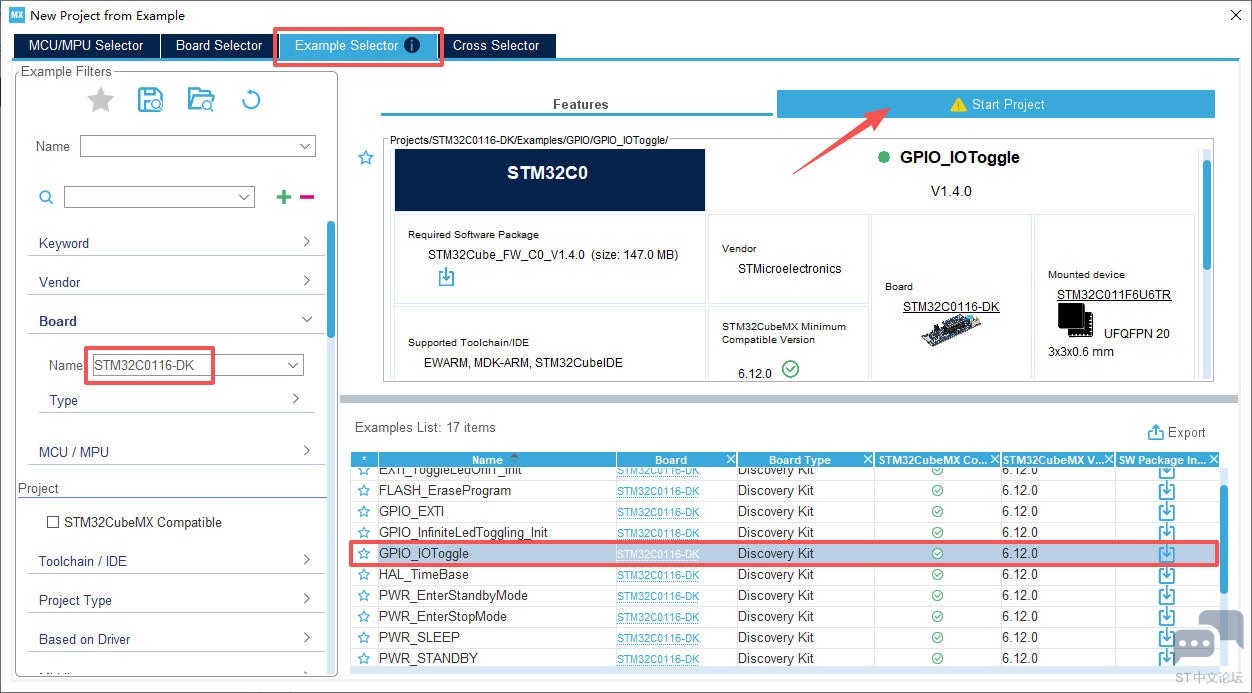Star the PWR_SLEEP example
The image size is (1252, 693).
(364, 638)
